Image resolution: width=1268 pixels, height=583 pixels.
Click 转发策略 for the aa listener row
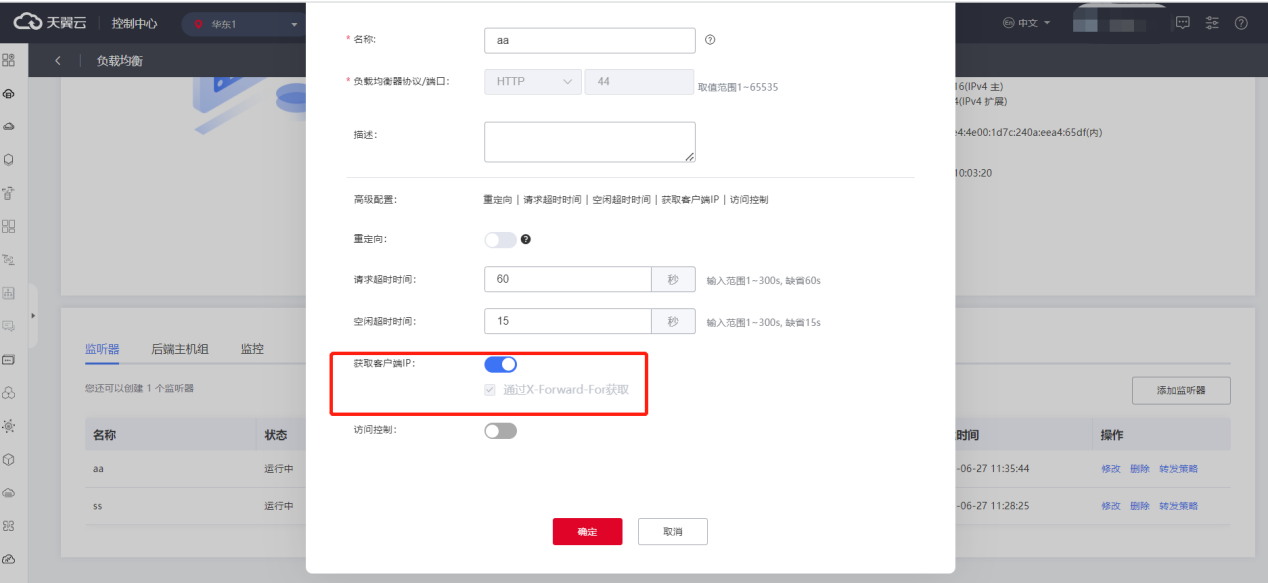[x=1178, y=468]
